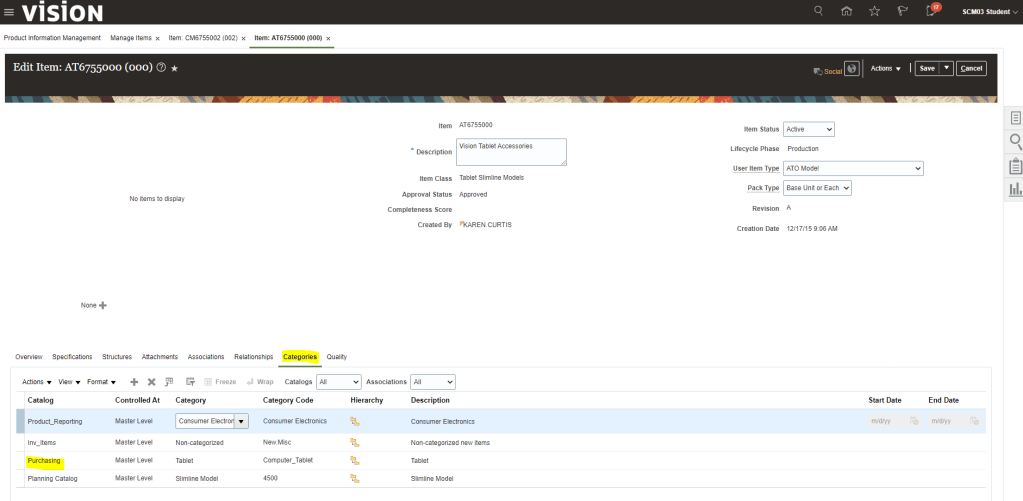Click into the Description text field
Image resolution: width=1023 pixels, height=501 pixels.
click(511, 151)
